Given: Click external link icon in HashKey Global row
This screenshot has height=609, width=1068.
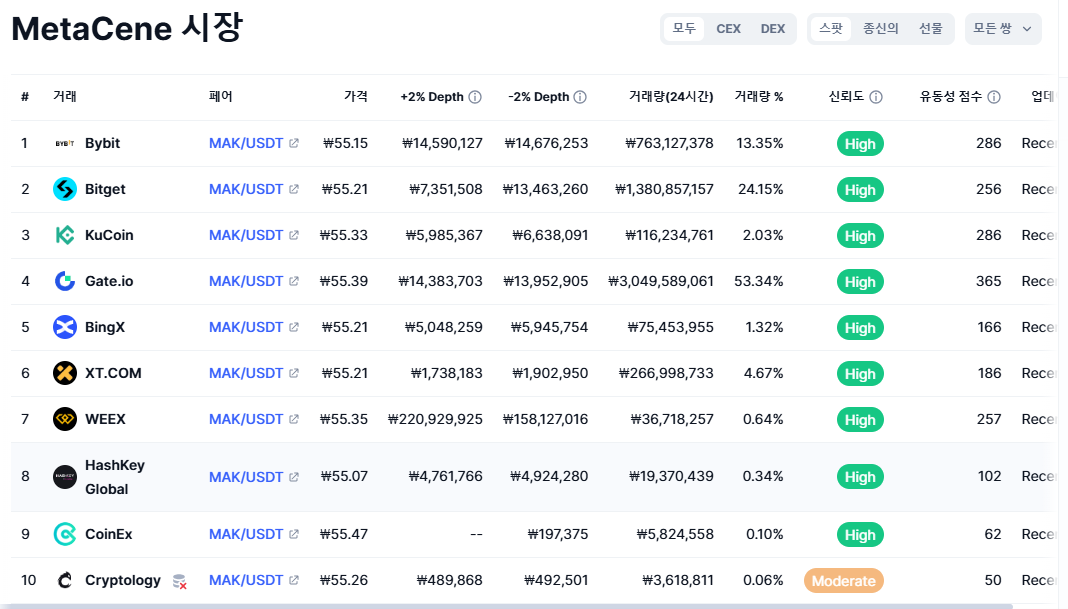Looking at the screenshot, I should pyautogui.click(x=294, y=477).
